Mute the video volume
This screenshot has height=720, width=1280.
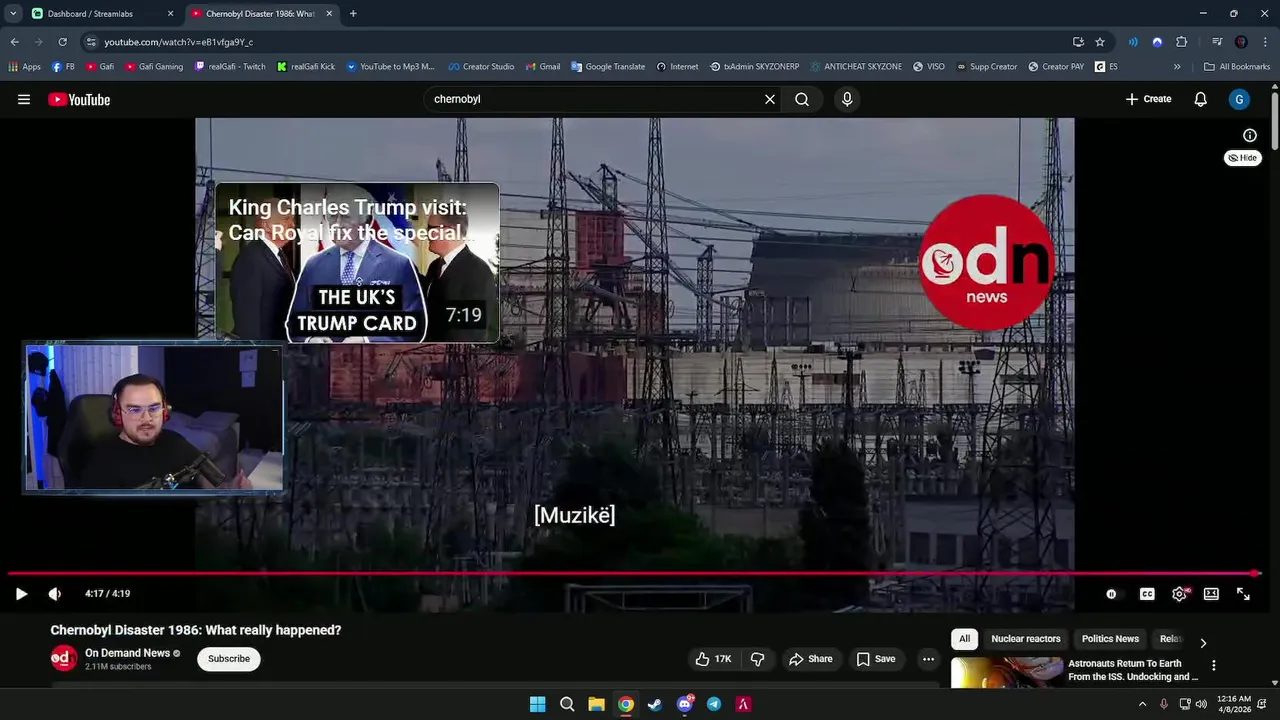pyautogui.click(x=55, y=594)
